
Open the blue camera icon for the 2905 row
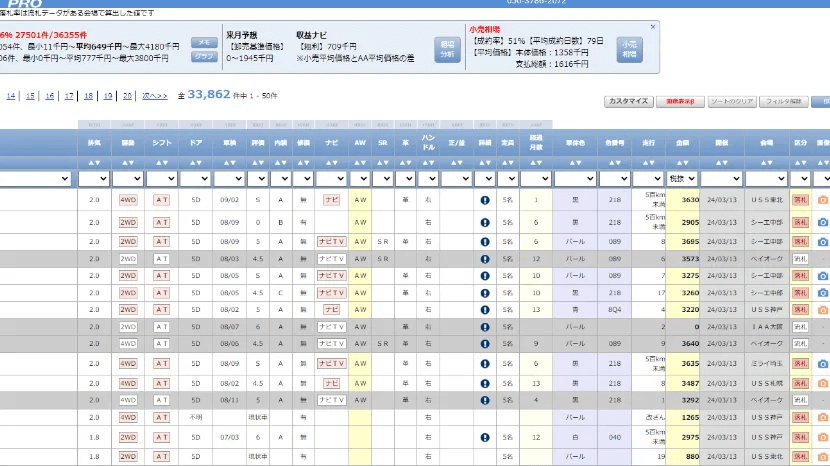pyautogui.click(x=822, y=220)
